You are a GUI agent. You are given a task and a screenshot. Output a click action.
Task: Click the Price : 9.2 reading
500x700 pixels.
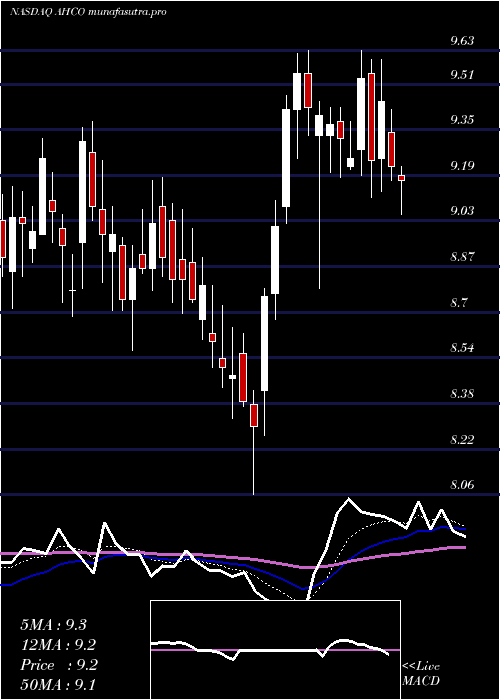pos(59,665)
